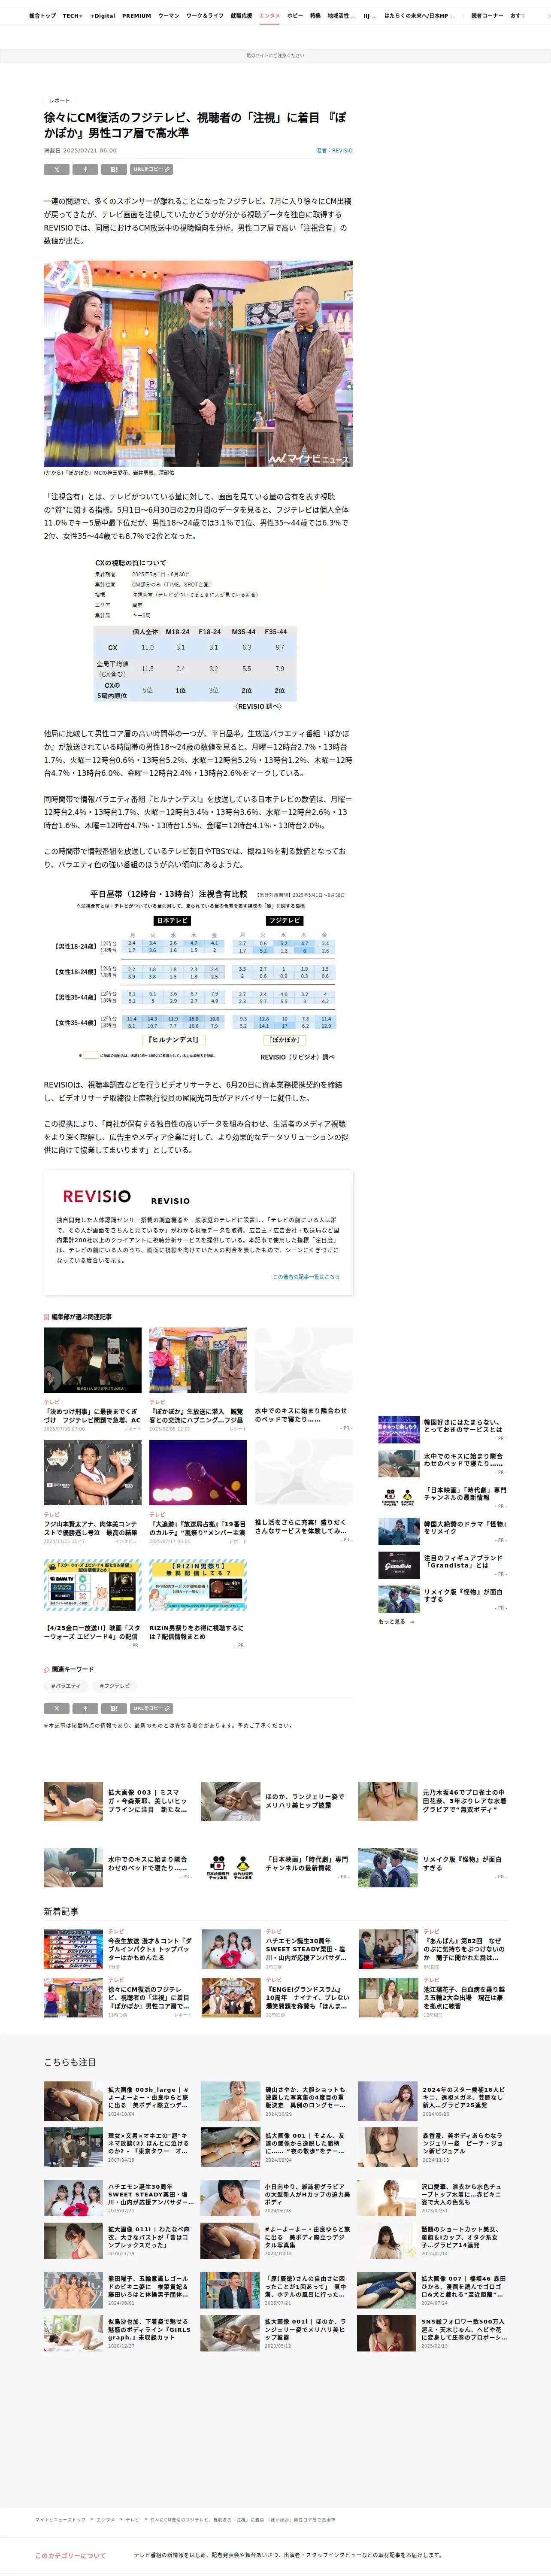The width and height of the screenshot is (551, 2576).
Task: Open この著者の記事一覧はこちら link
Action: click(306, 1277)
